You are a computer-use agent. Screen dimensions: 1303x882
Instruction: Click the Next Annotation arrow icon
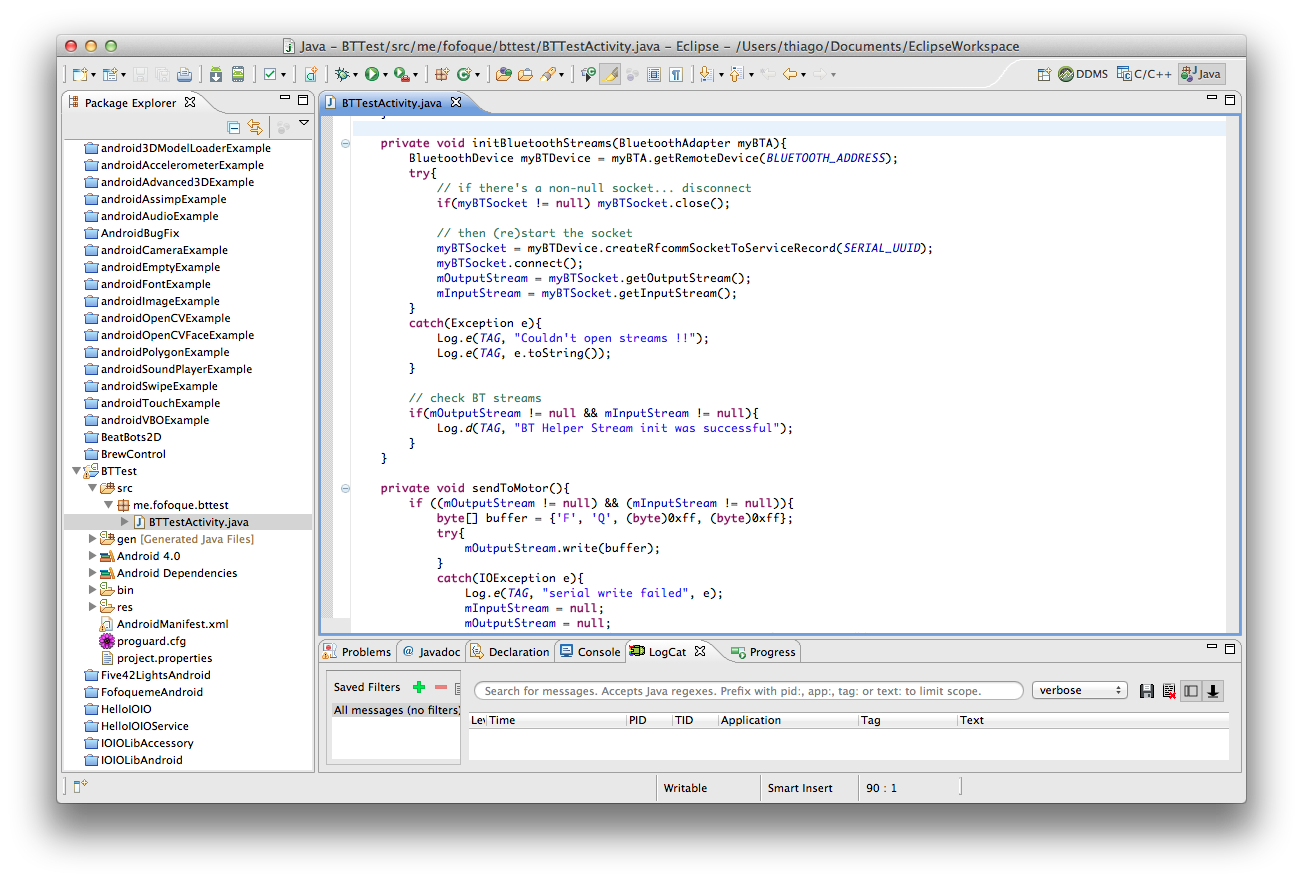tap(705, 74)
